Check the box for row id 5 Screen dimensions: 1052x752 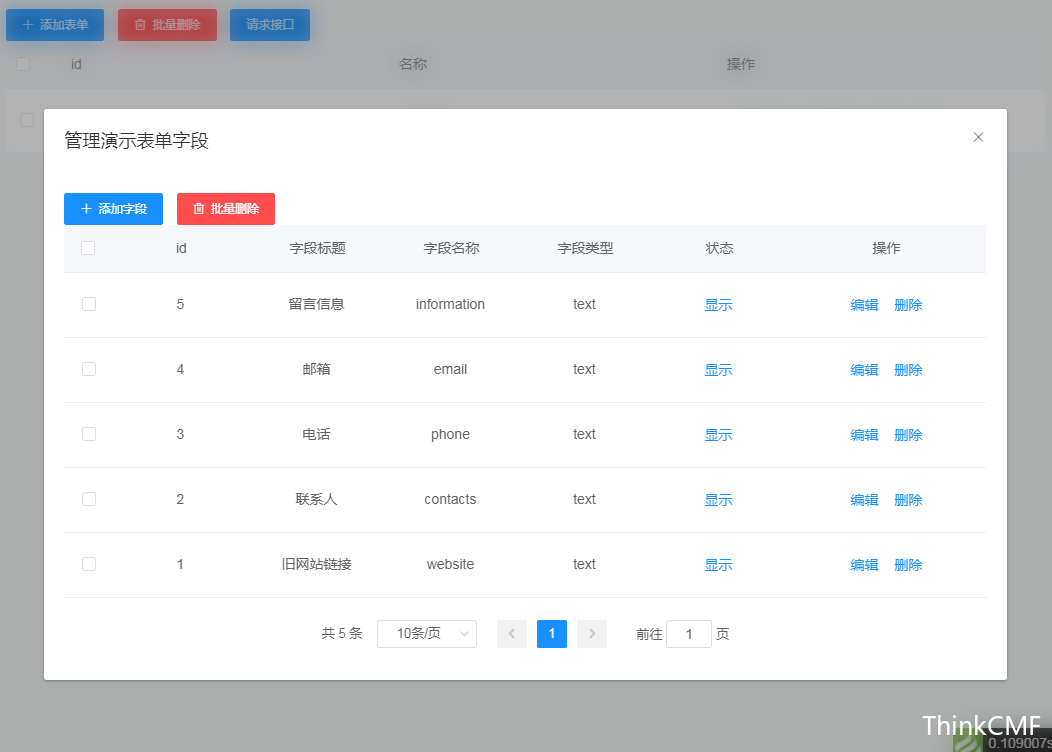tap(89, 304)
